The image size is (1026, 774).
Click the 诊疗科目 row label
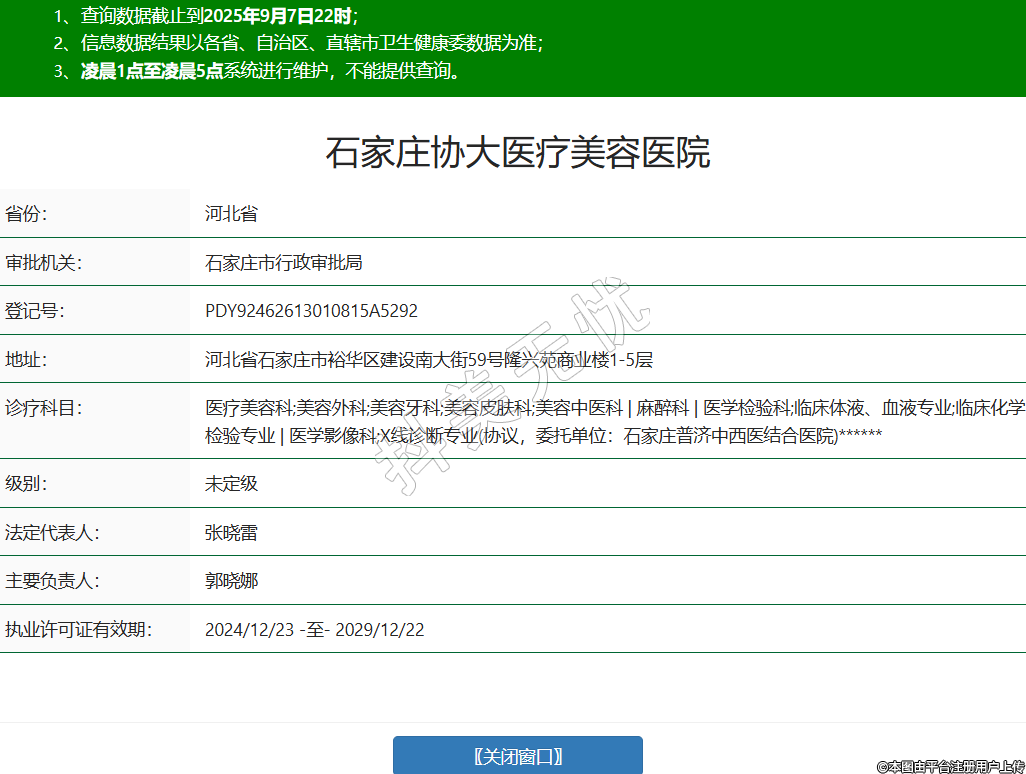click(42, 408)
